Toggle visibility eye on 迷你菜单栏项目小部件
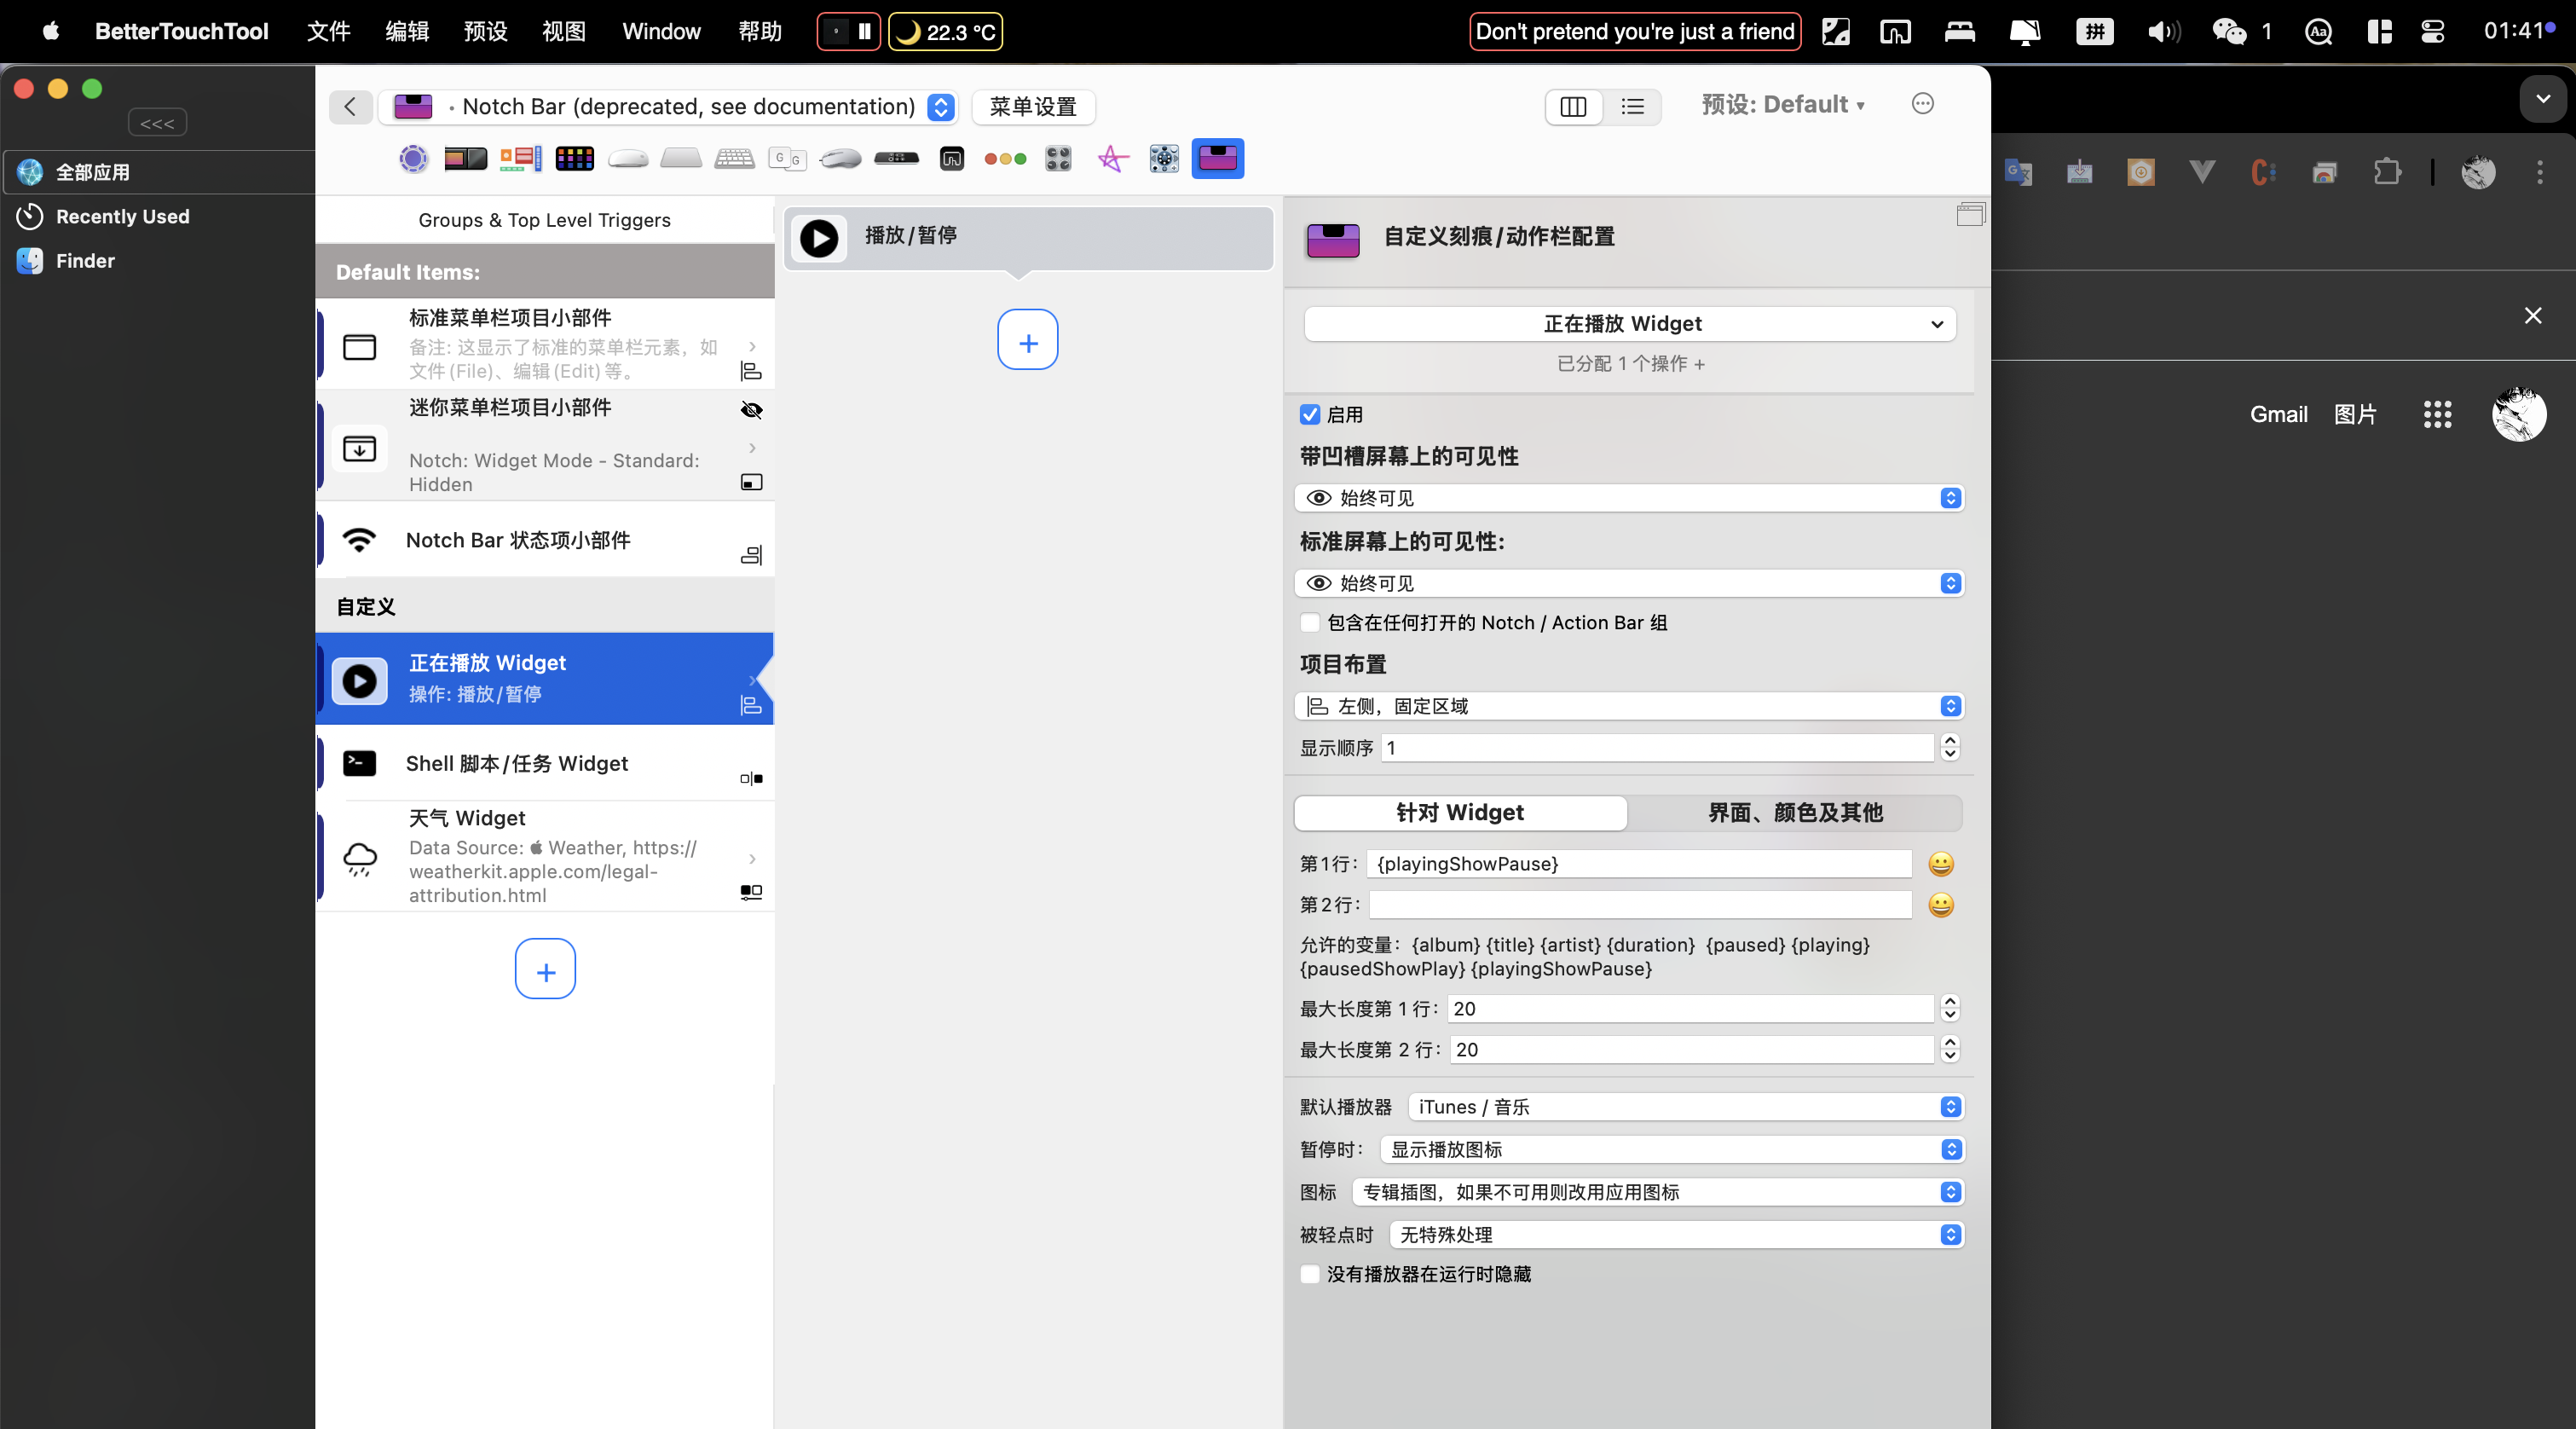This screenshot has height=1429, width=2576. pos(751,410)
